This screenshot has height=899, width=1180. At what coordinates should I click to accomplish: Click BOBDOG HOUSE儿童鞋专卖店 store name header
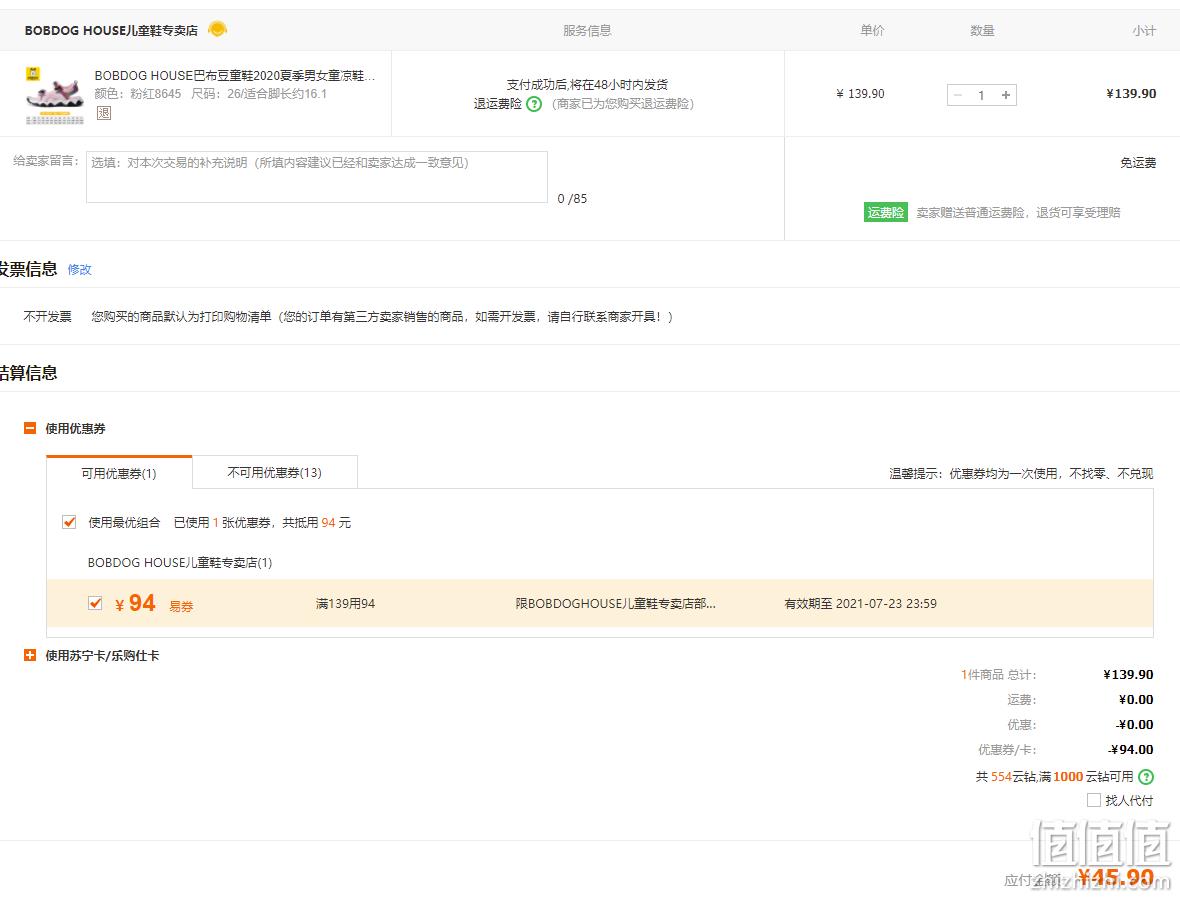click(x=111, y=30)
